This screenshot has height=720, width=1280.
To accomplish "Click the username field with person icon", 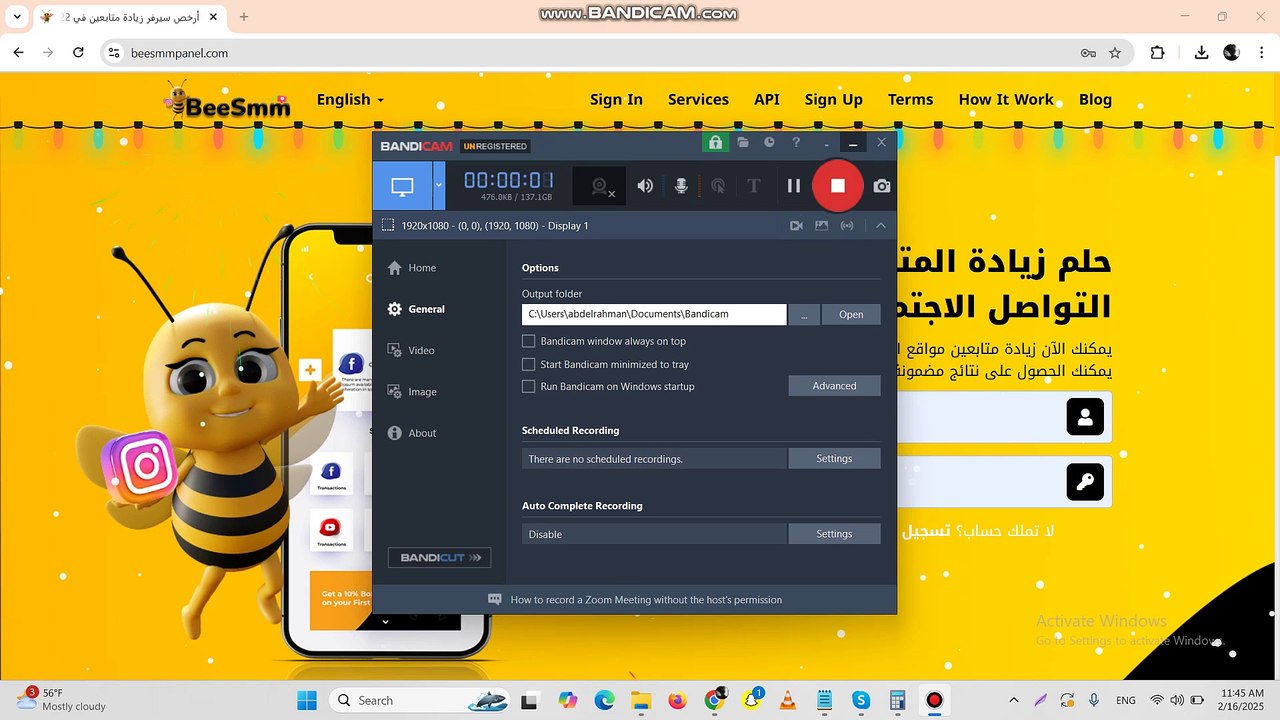I will [1005, 416].
